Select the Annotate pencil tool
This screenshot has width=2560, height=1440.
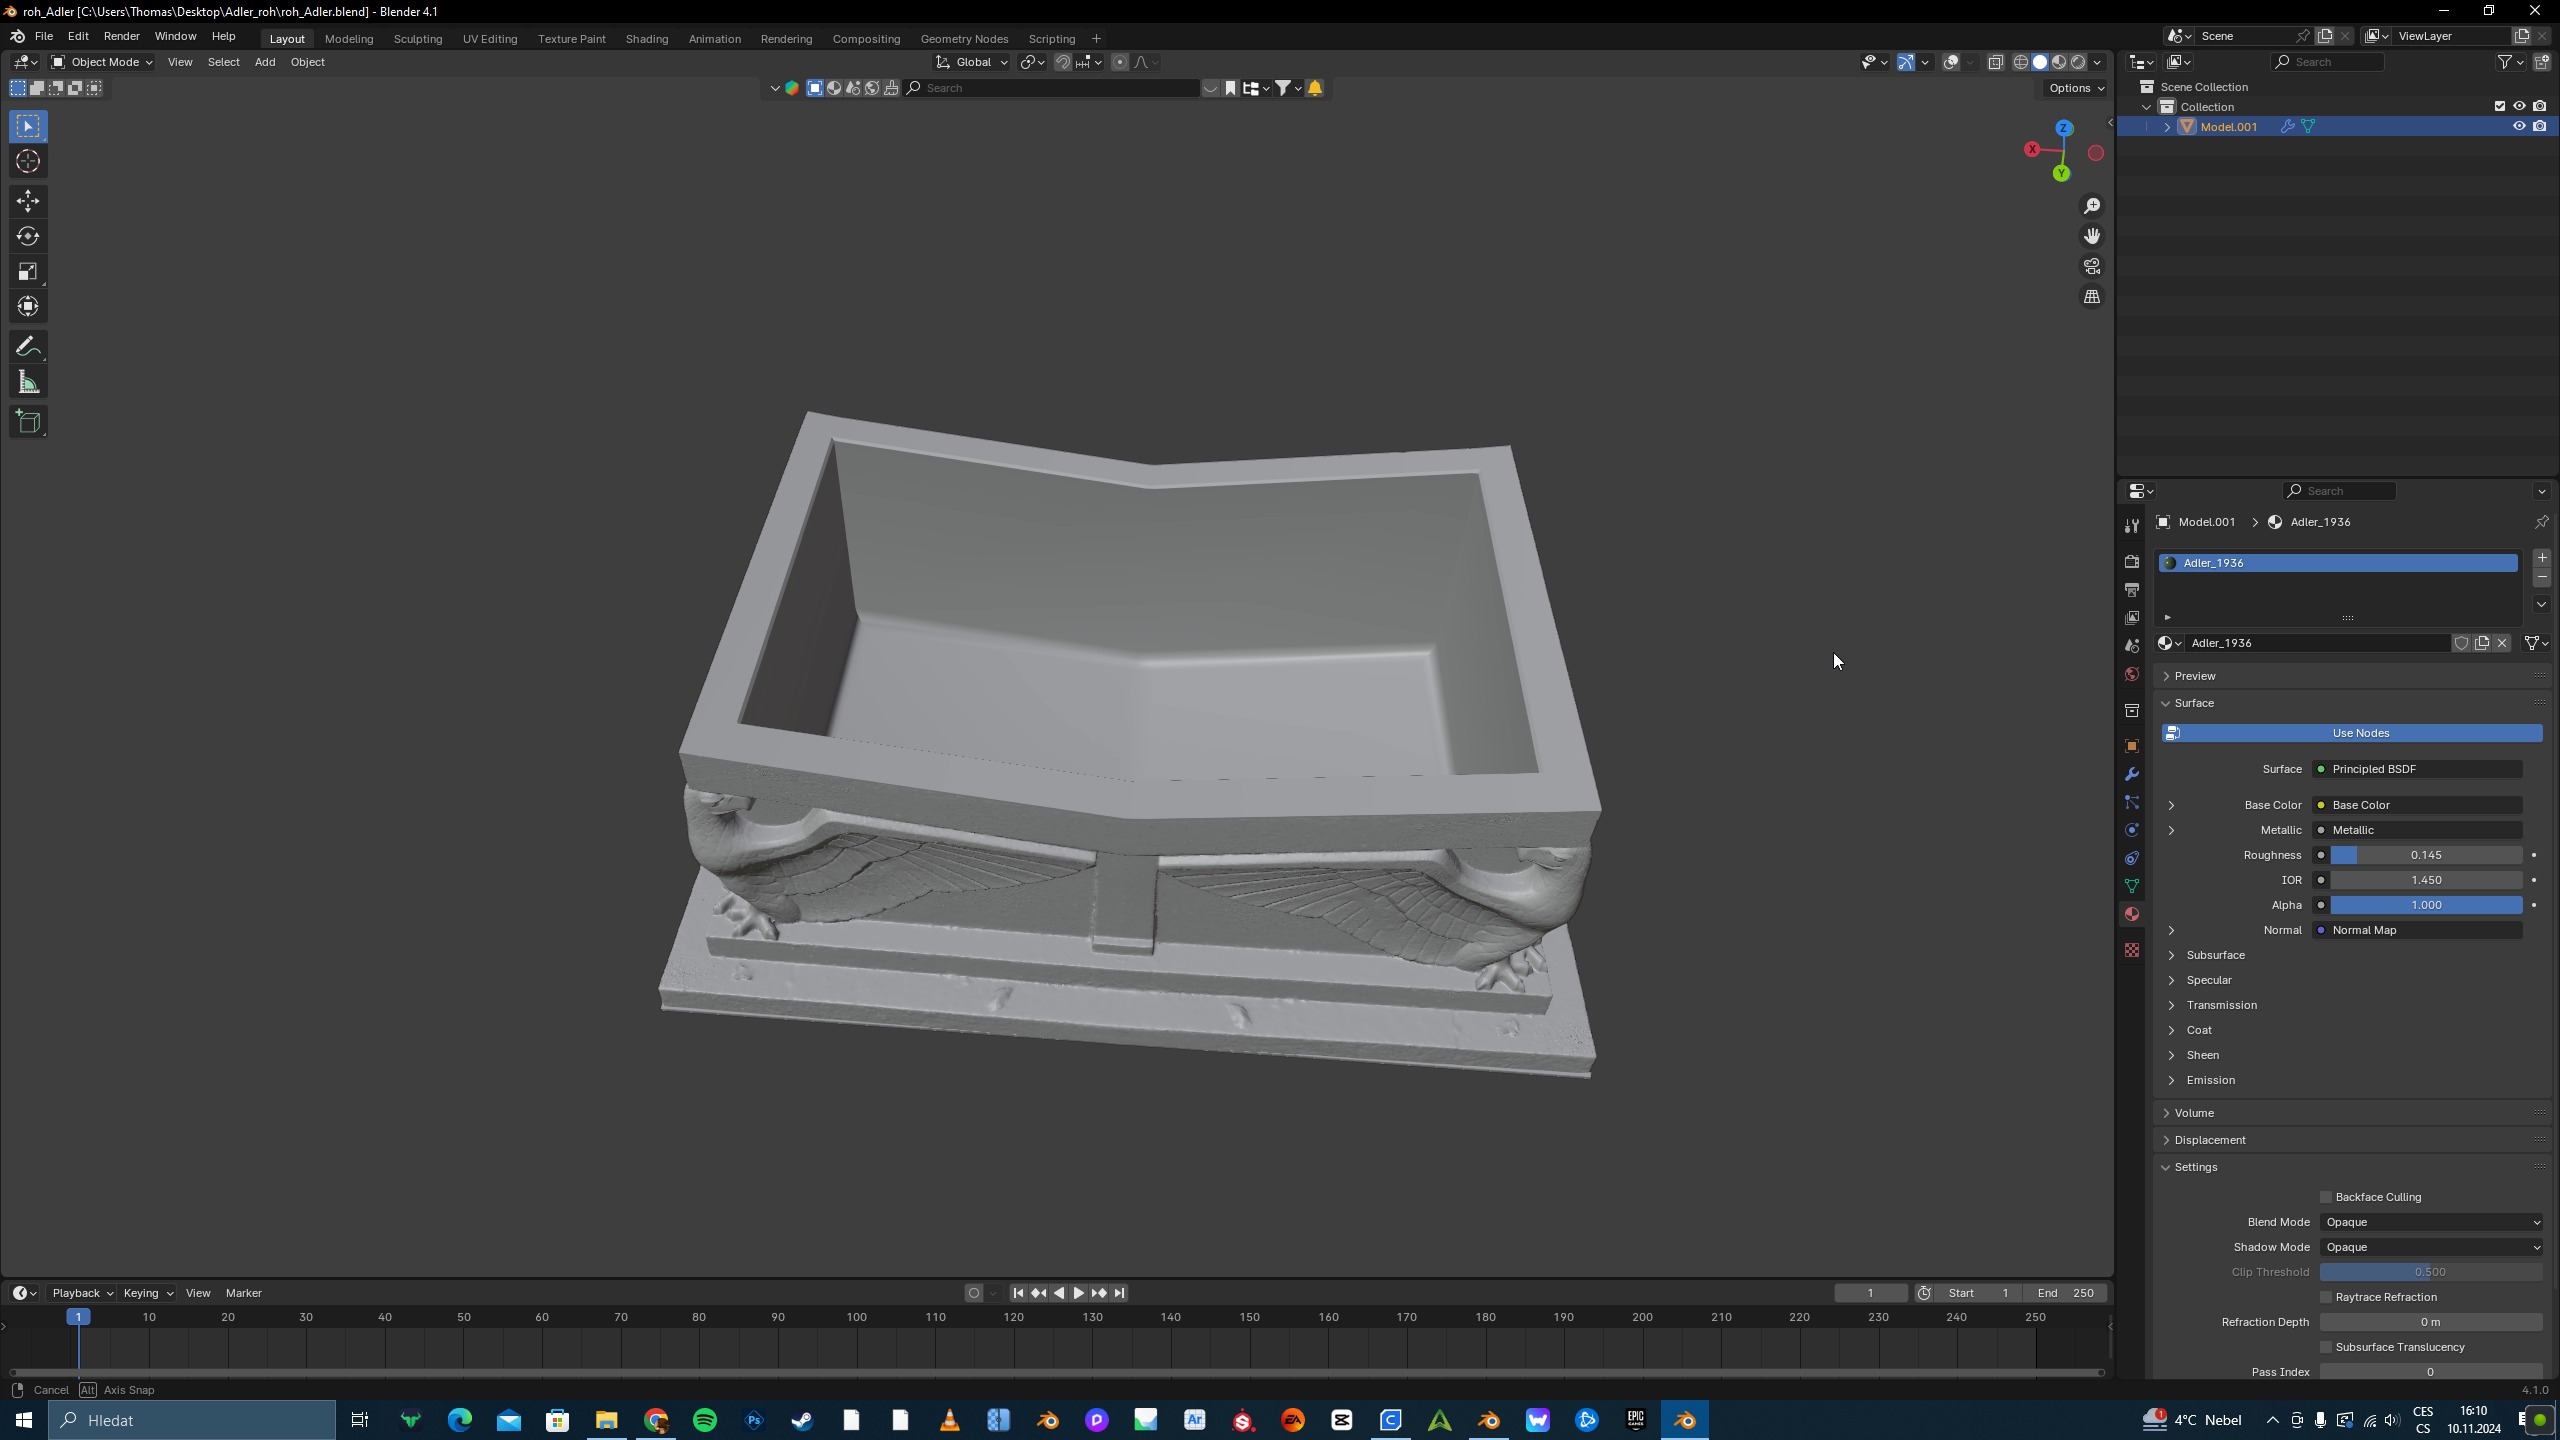28,347
